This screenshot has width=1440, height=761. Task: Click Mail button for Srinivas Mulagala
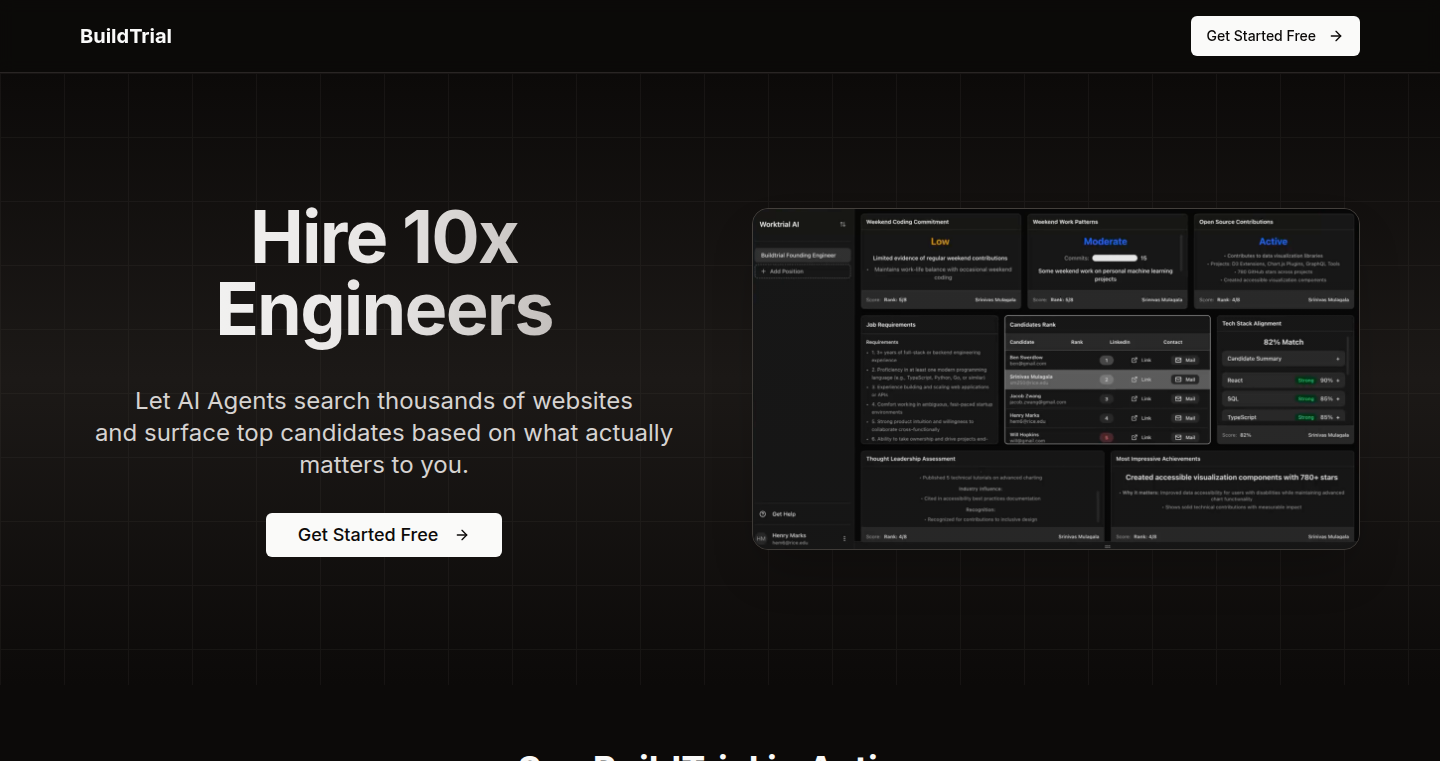tap(1185, 379)
